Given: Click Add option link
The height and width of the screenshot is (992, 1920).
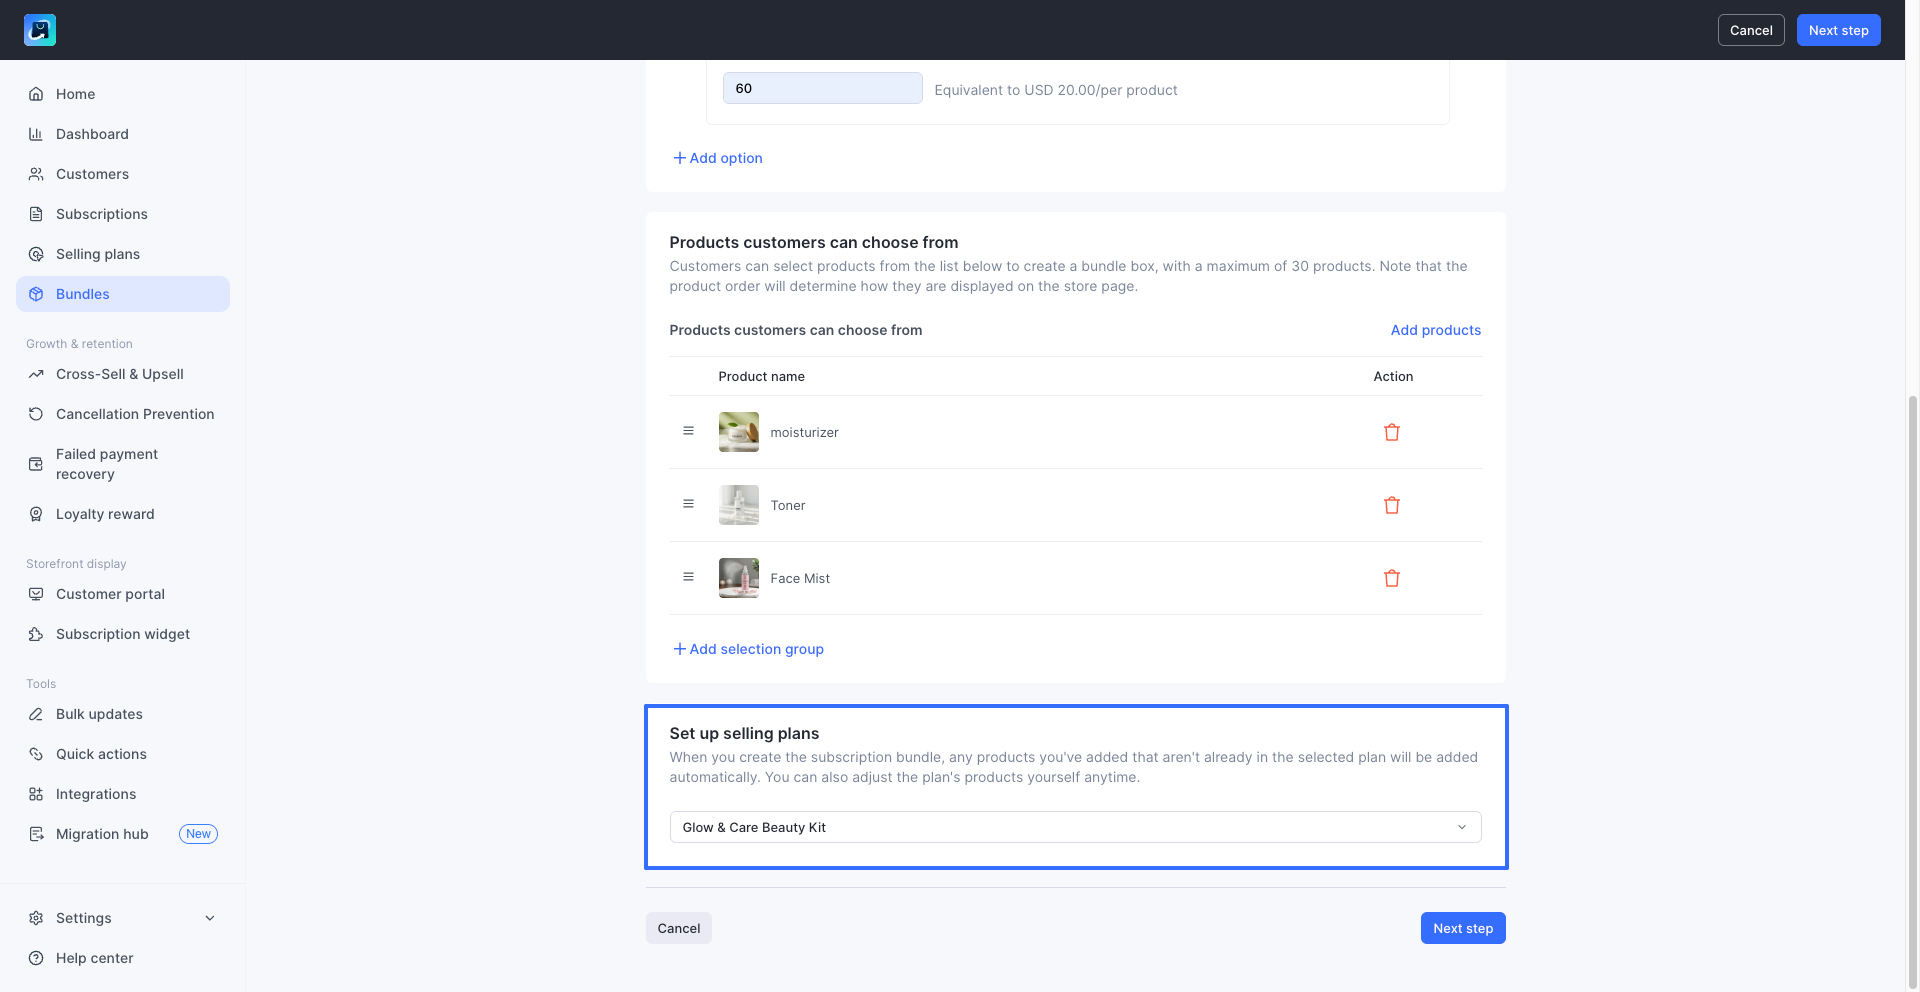Looking at the screenshot, I should click(718, 158).
